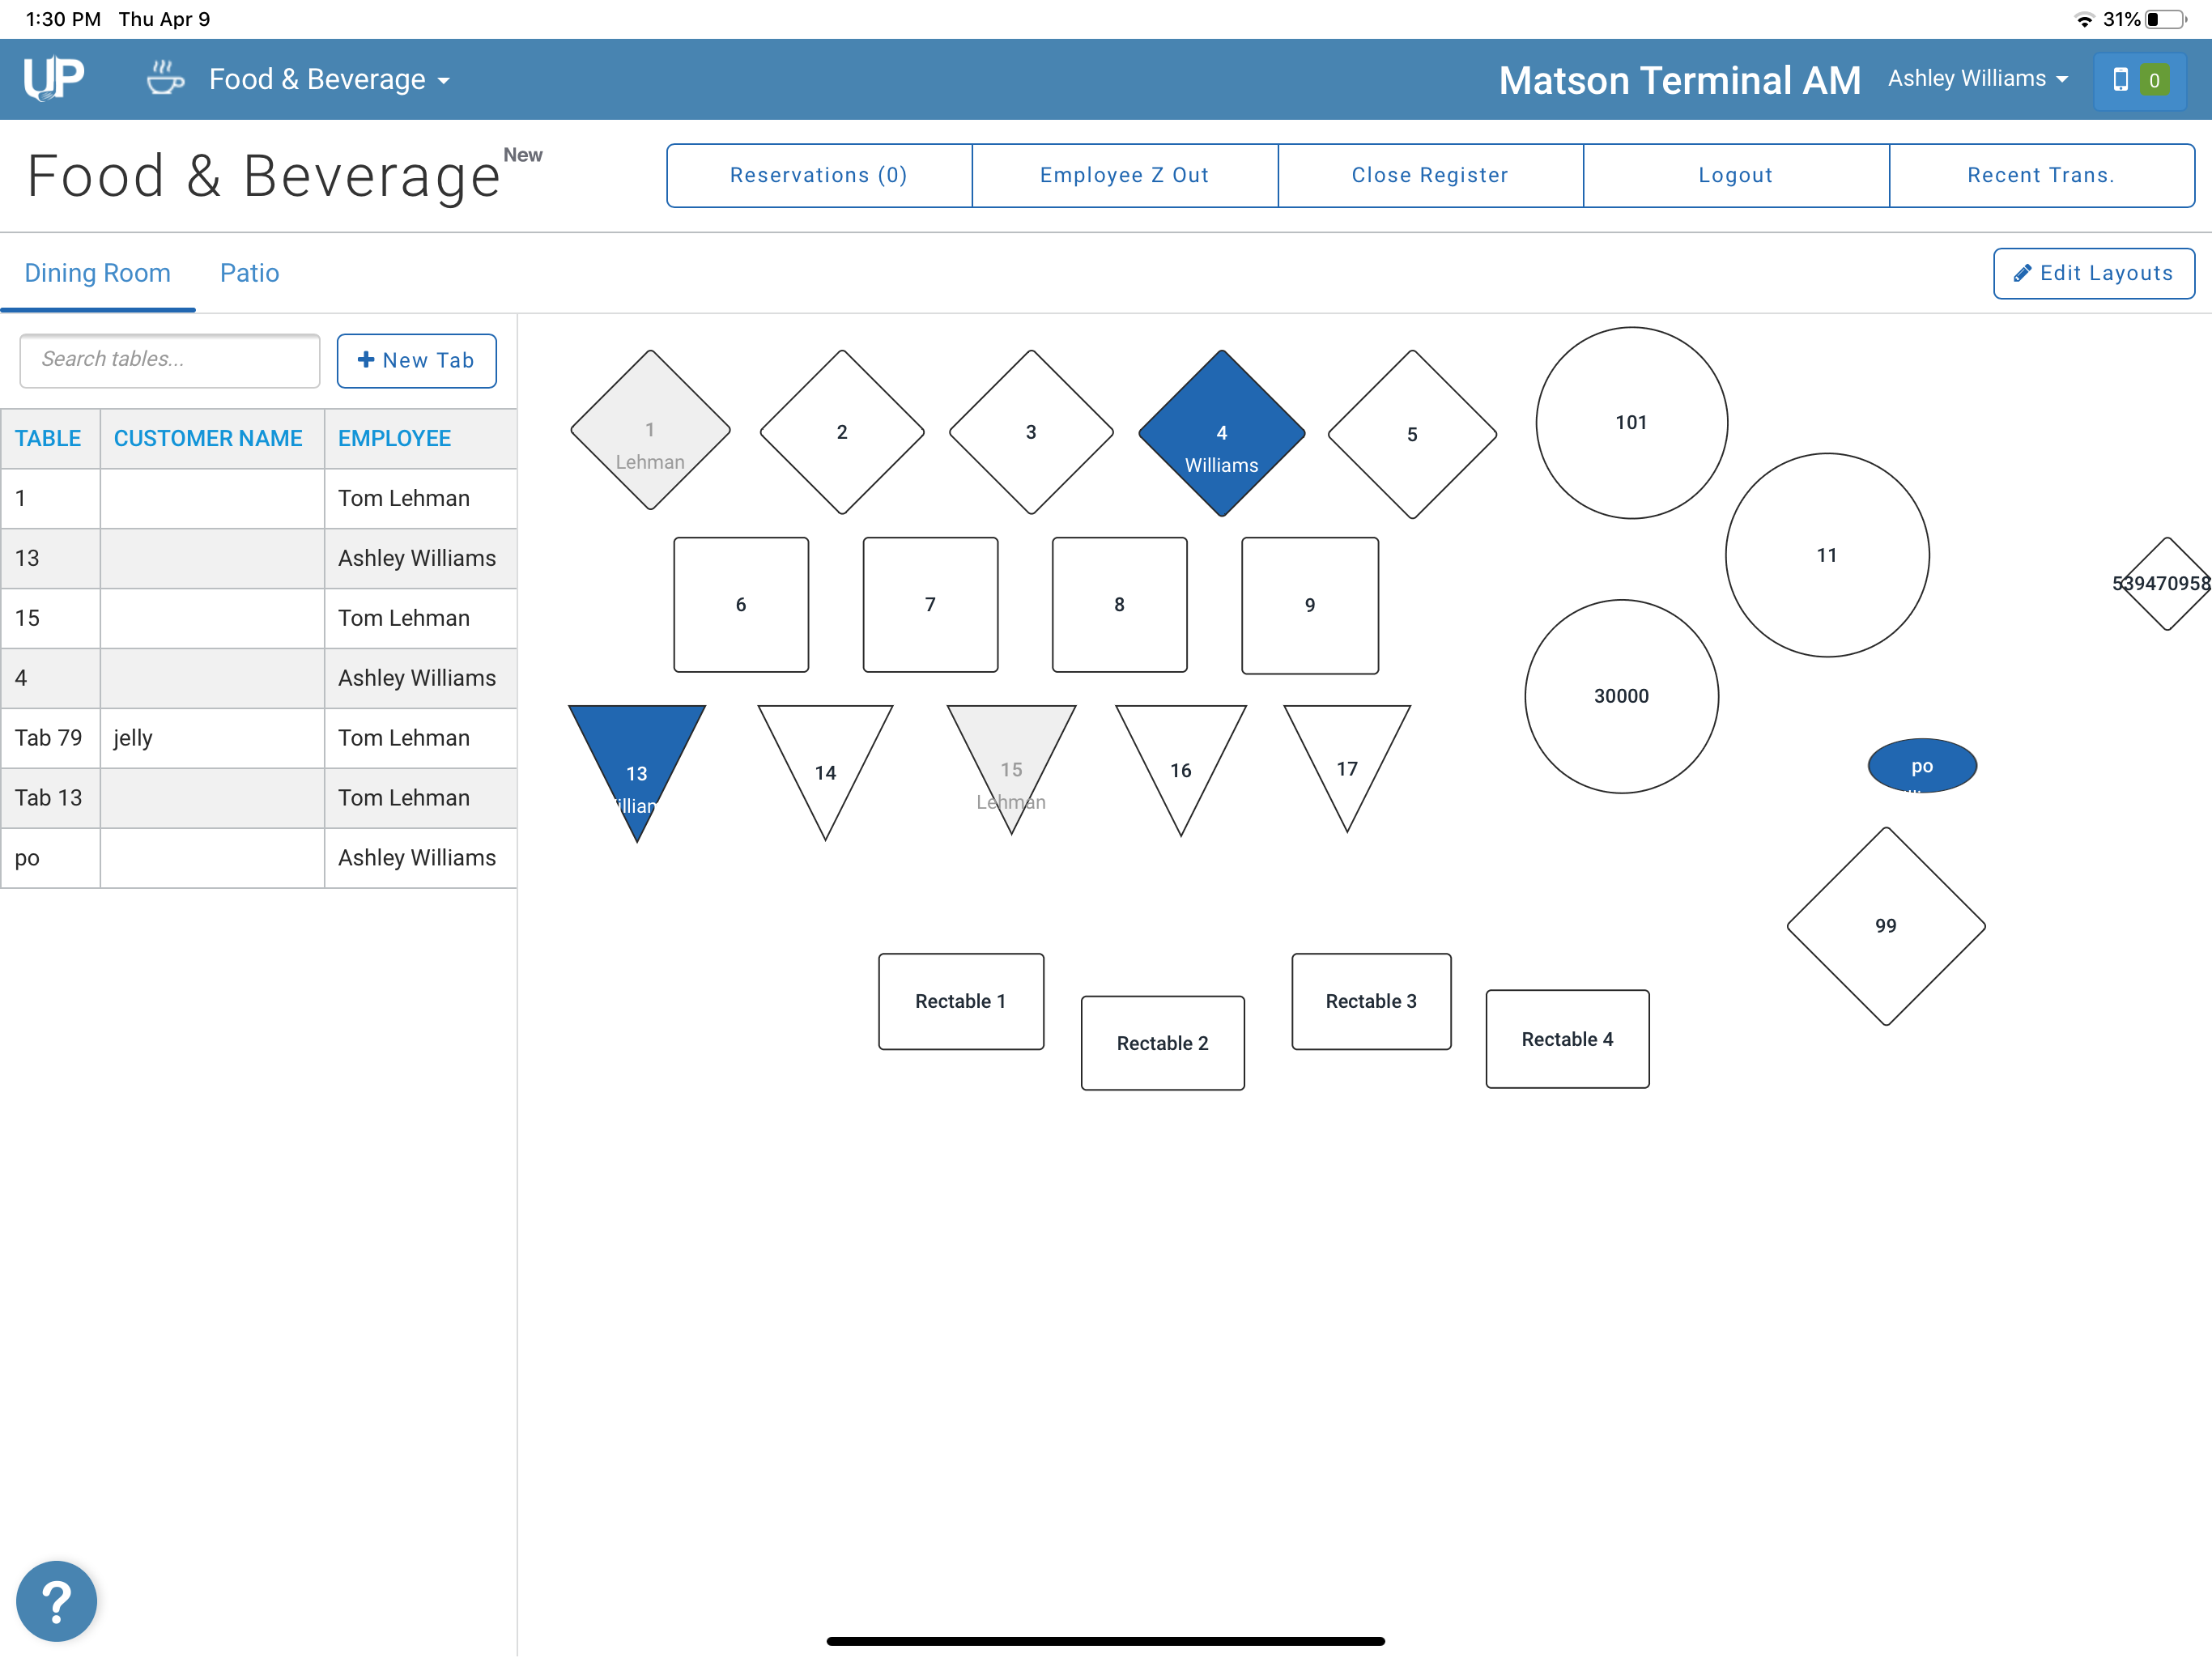Screen dimensions: 2212x1658
Task: Select round table 101
Action: pos(1631,423)
